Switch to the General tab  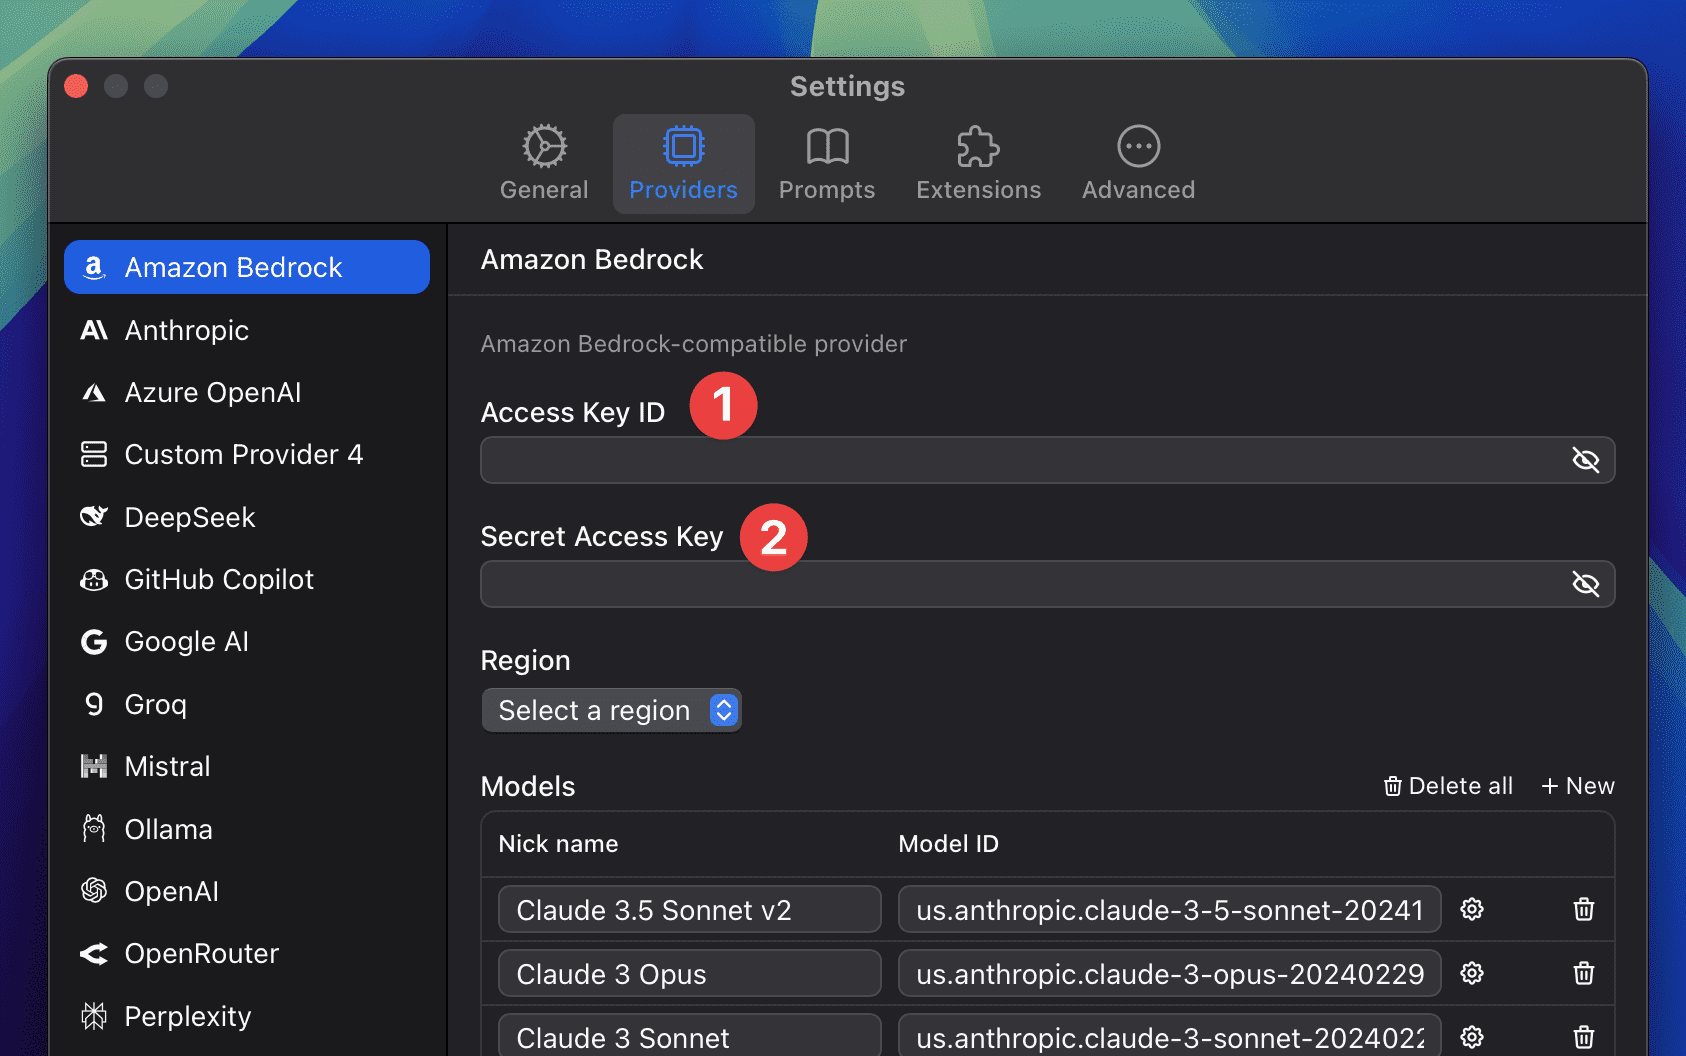coord(544,164)
